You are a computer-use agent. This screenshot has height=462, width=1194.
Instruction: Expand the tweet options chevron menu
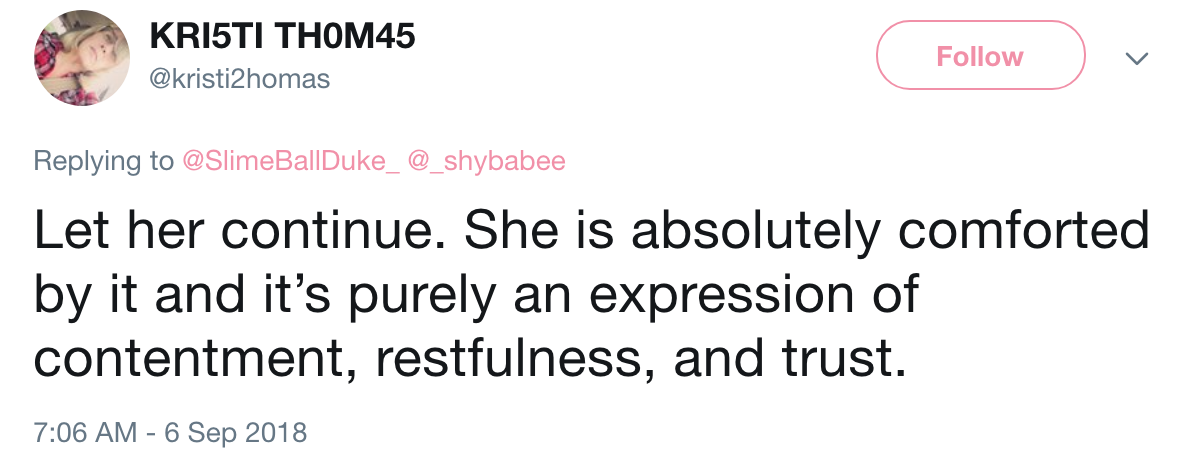click(x=1136, y=58)
